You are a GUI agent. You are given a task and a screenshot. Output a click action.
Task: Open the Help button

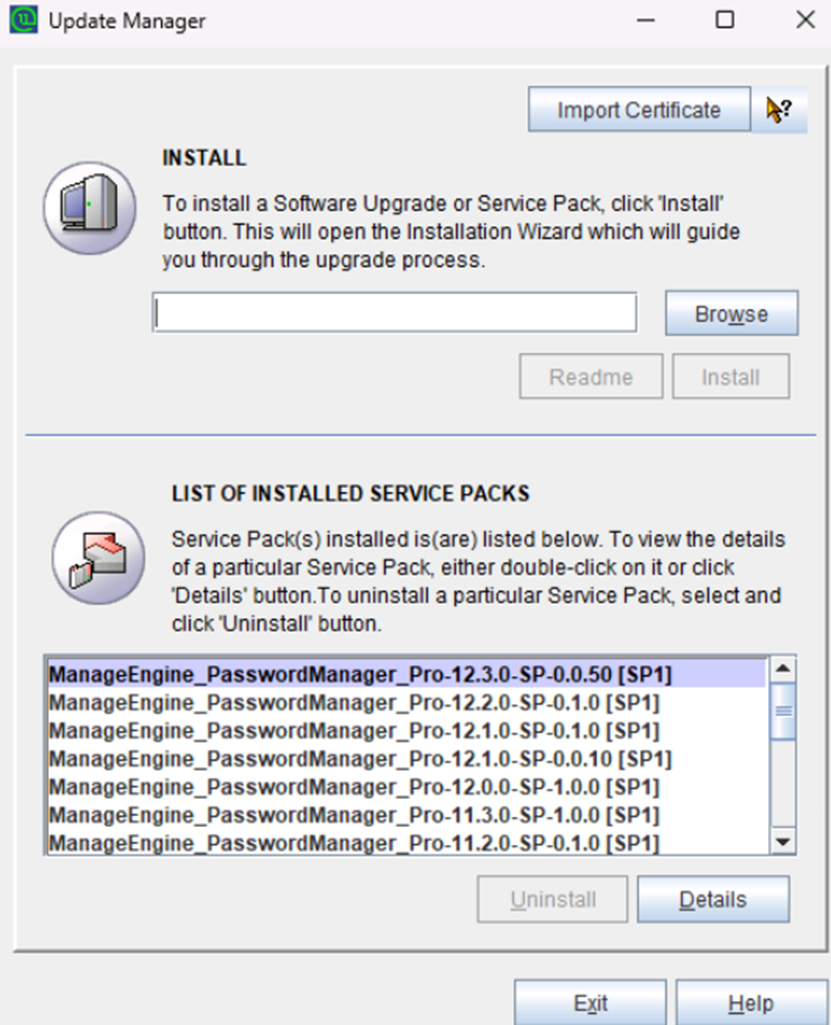coord(751,1003)
